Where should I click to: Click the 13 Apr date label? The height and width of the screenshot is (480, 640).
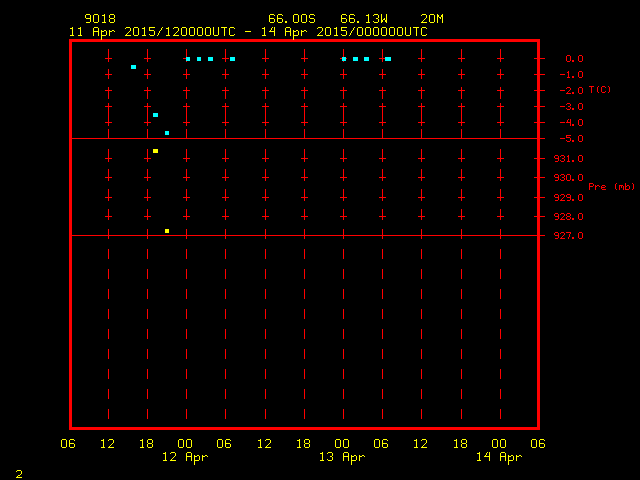click(x=342, y=457)
